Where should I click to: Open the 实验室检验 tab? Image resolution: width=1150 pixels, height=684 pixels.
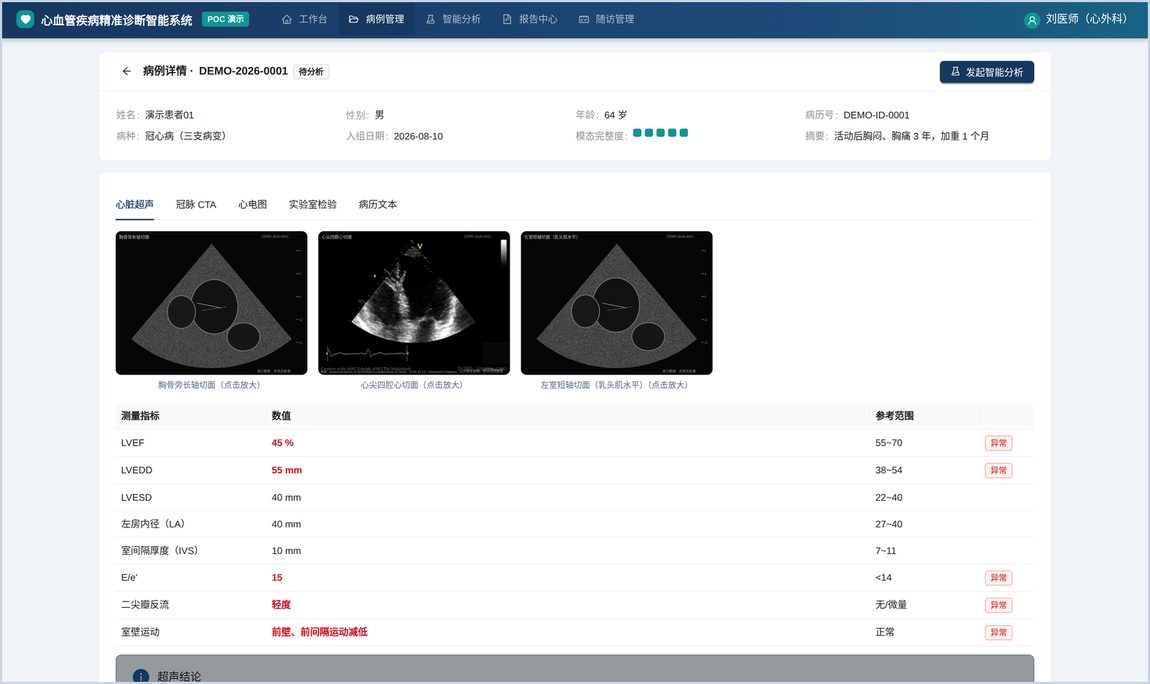tap(312, 205)
